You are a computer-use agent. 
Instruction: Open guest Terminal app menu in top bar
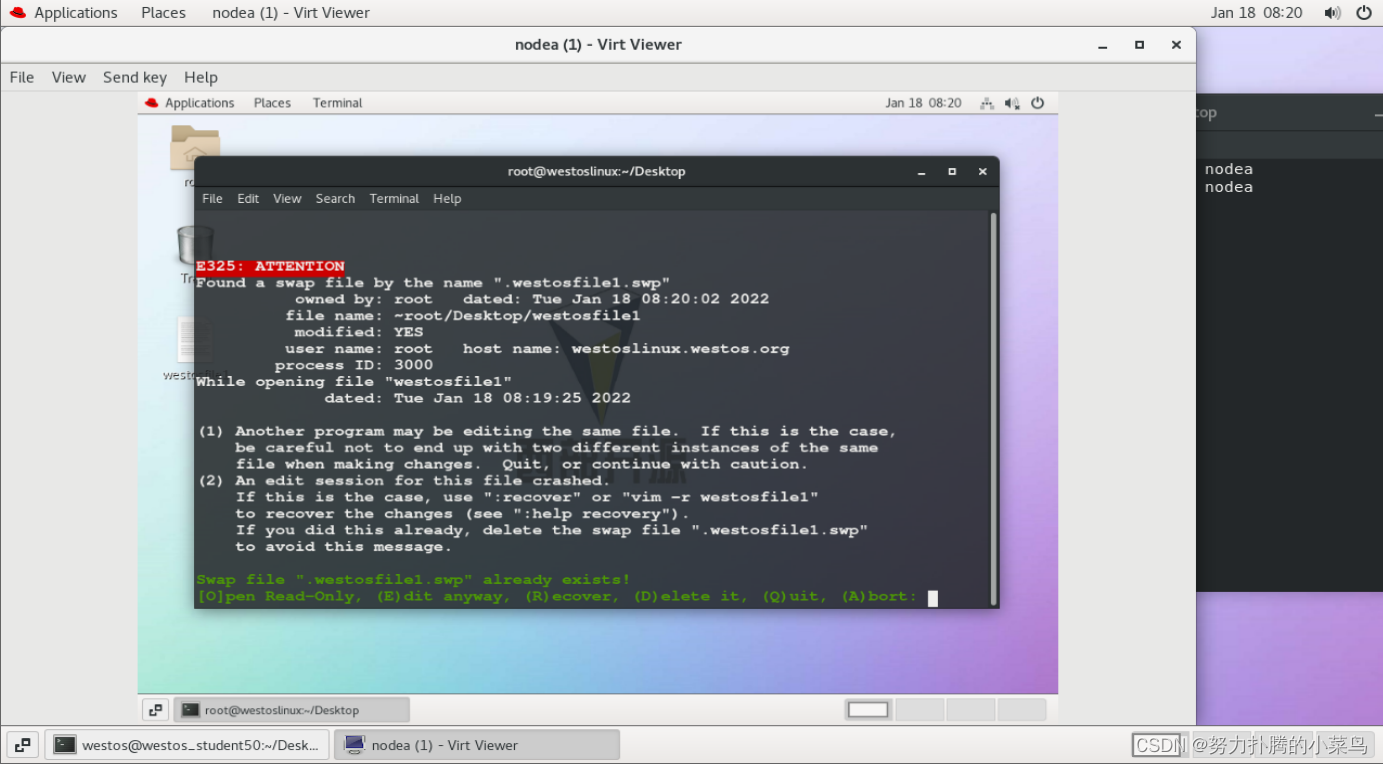[337, 103]
